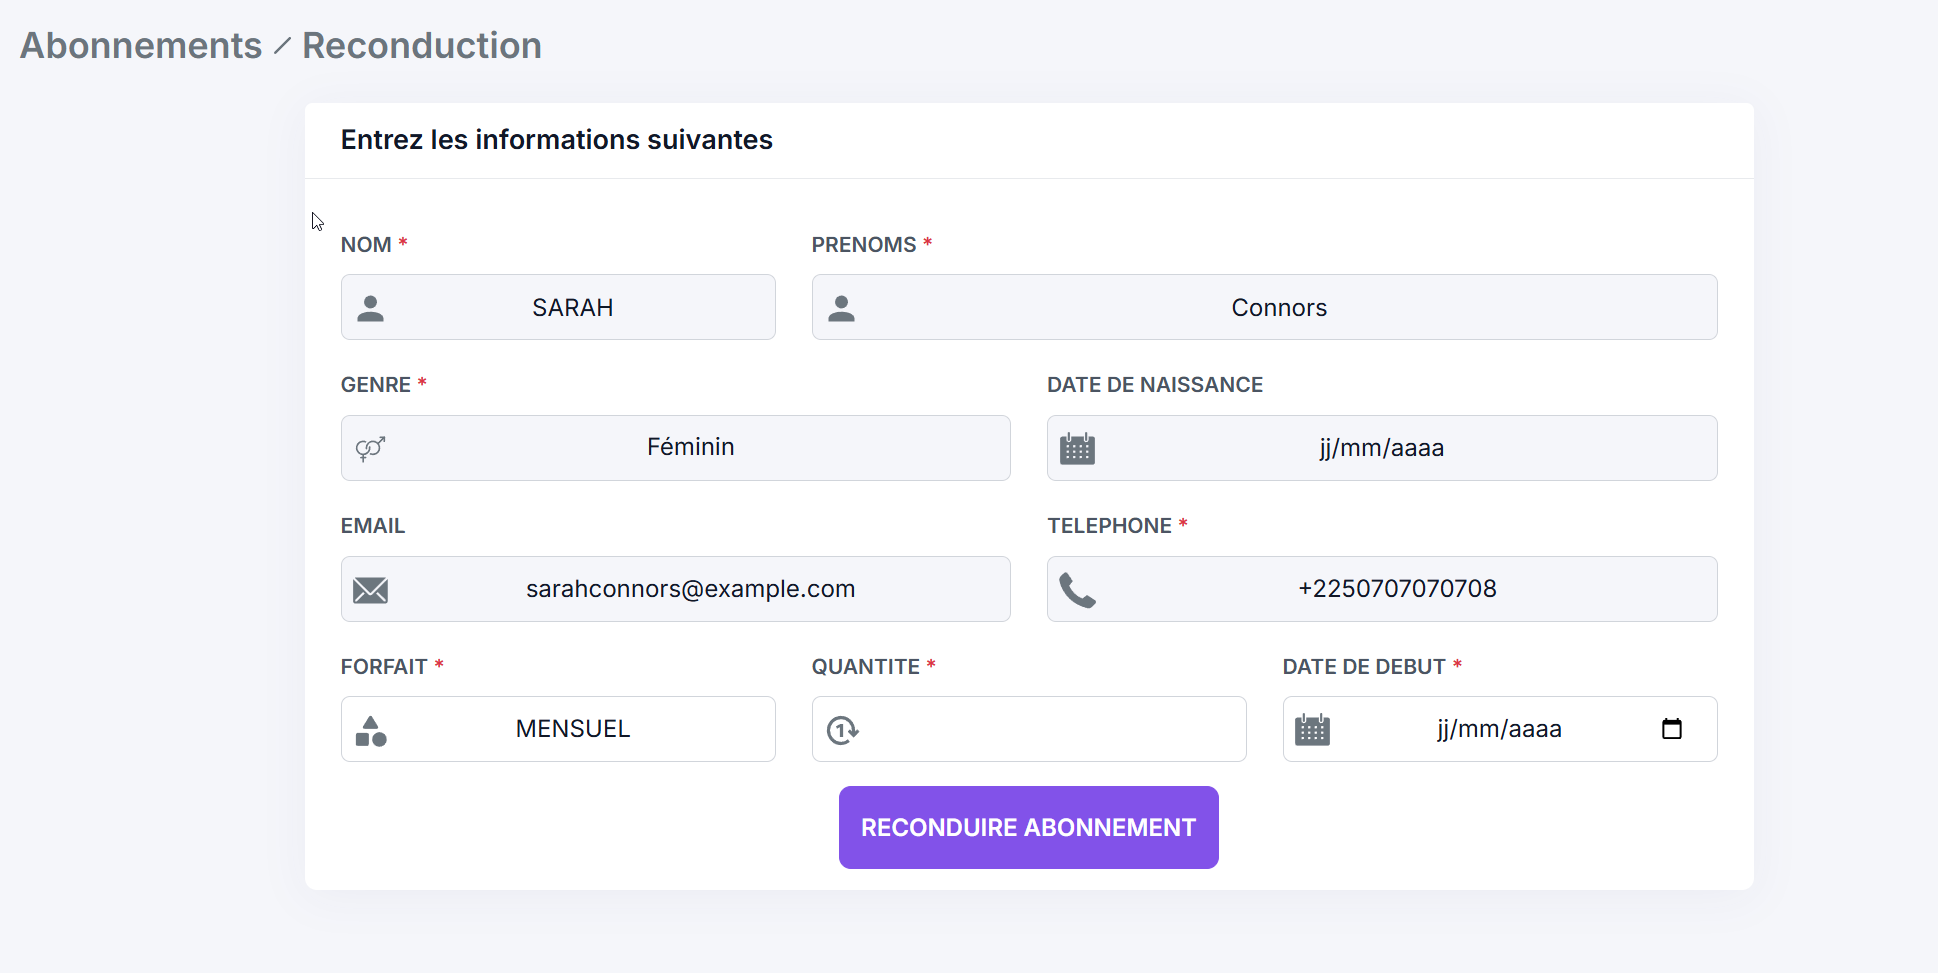The image size is (1938, 973).
Task: Click heading 'Entrez les informations suivantes'
Action: coord(557,140)
